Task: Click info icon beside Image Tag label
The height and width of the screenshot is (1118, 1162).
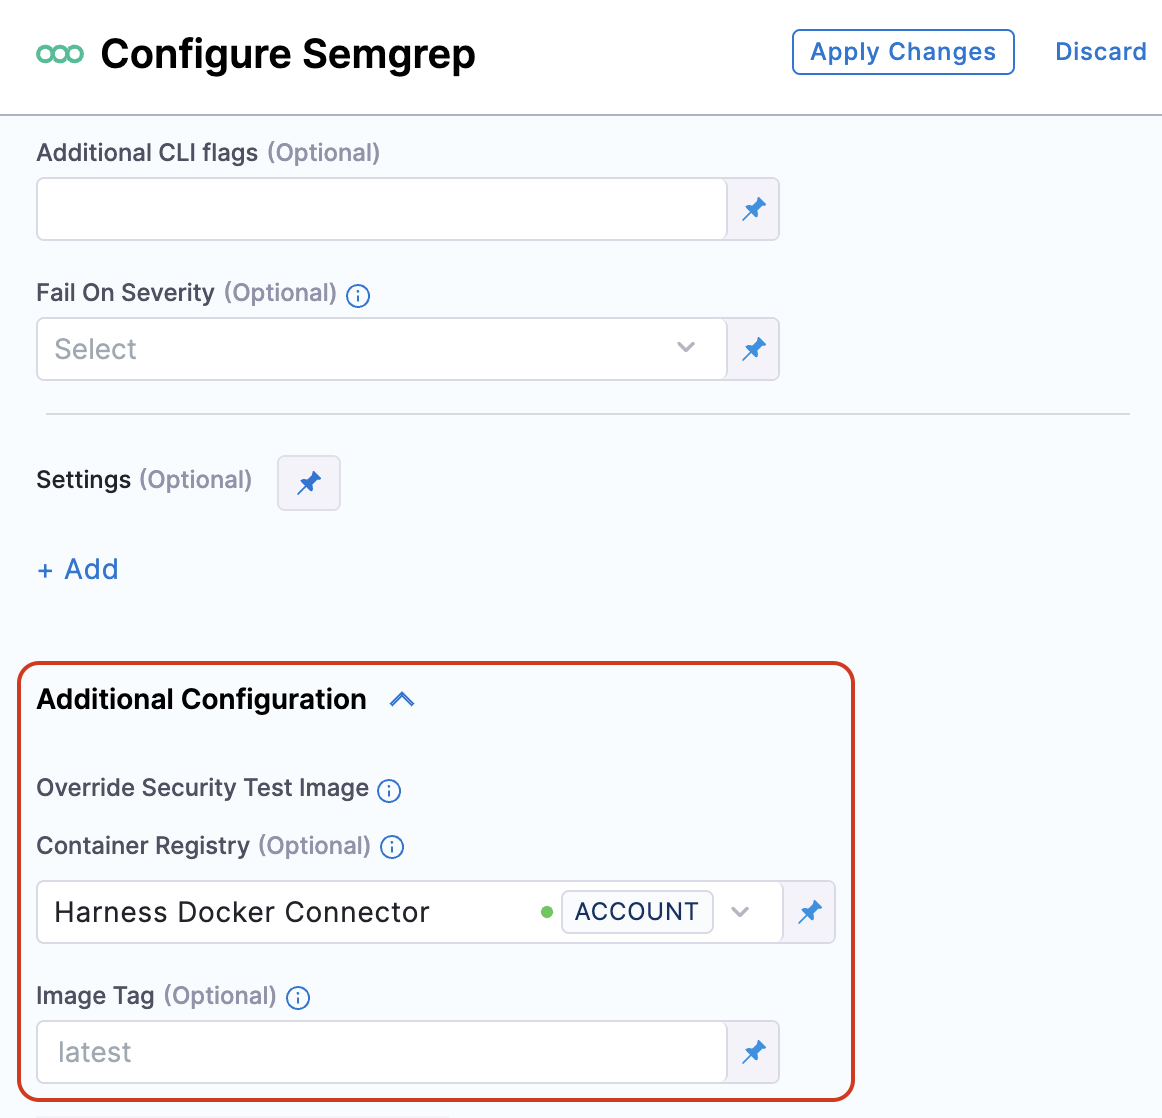Action: click(298, 998)
